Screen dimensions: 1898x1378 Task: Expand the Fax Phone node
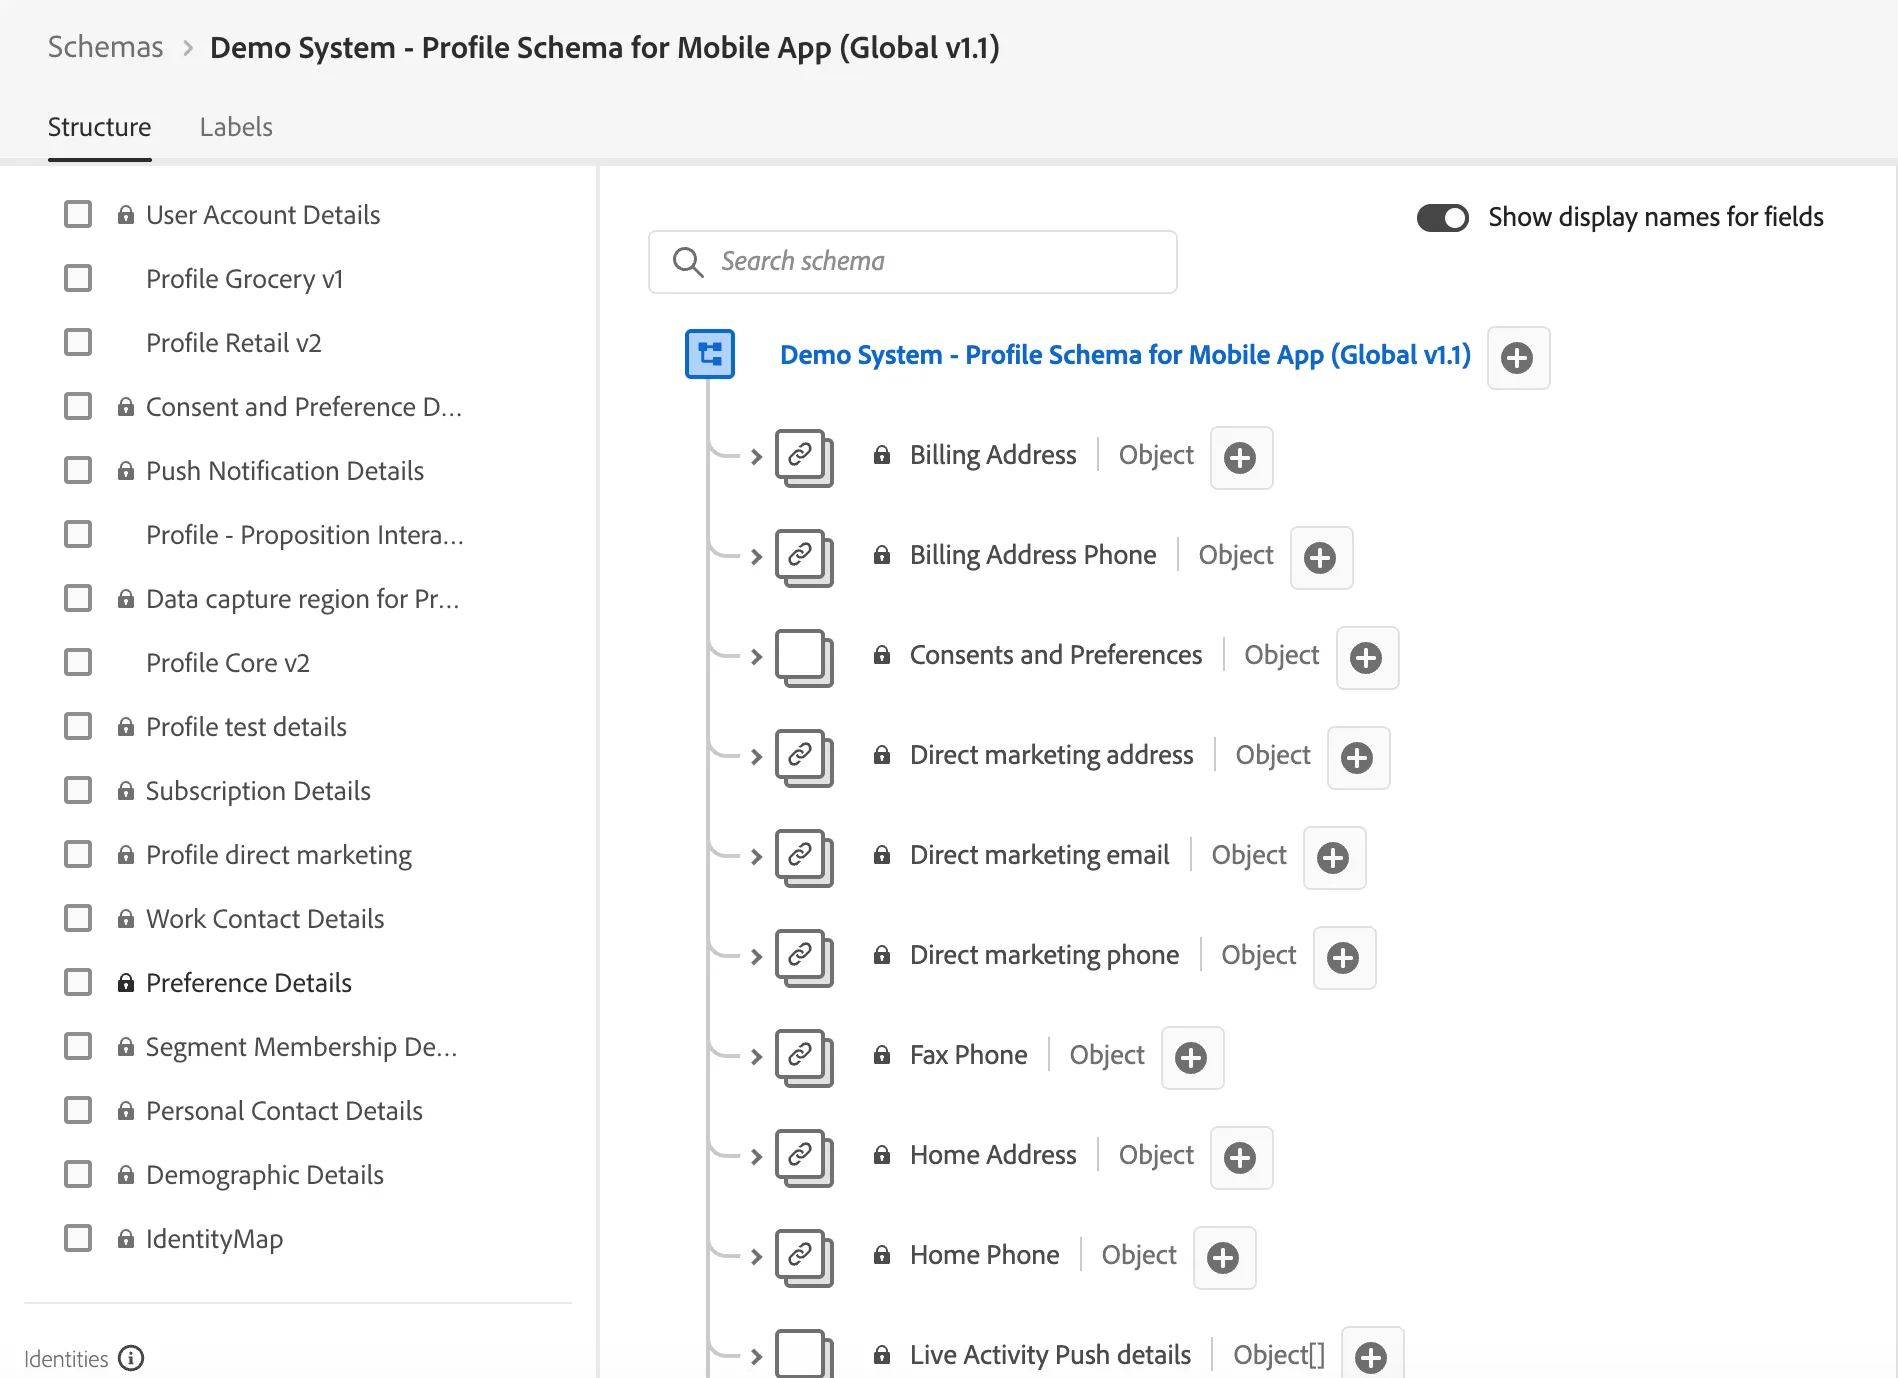756,1057
